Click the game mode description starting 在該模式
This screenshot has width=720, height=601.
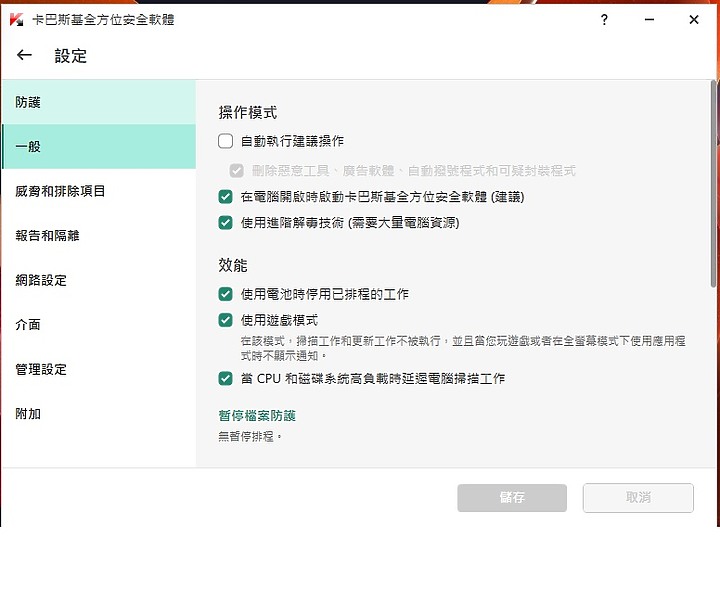click(463, 348)
